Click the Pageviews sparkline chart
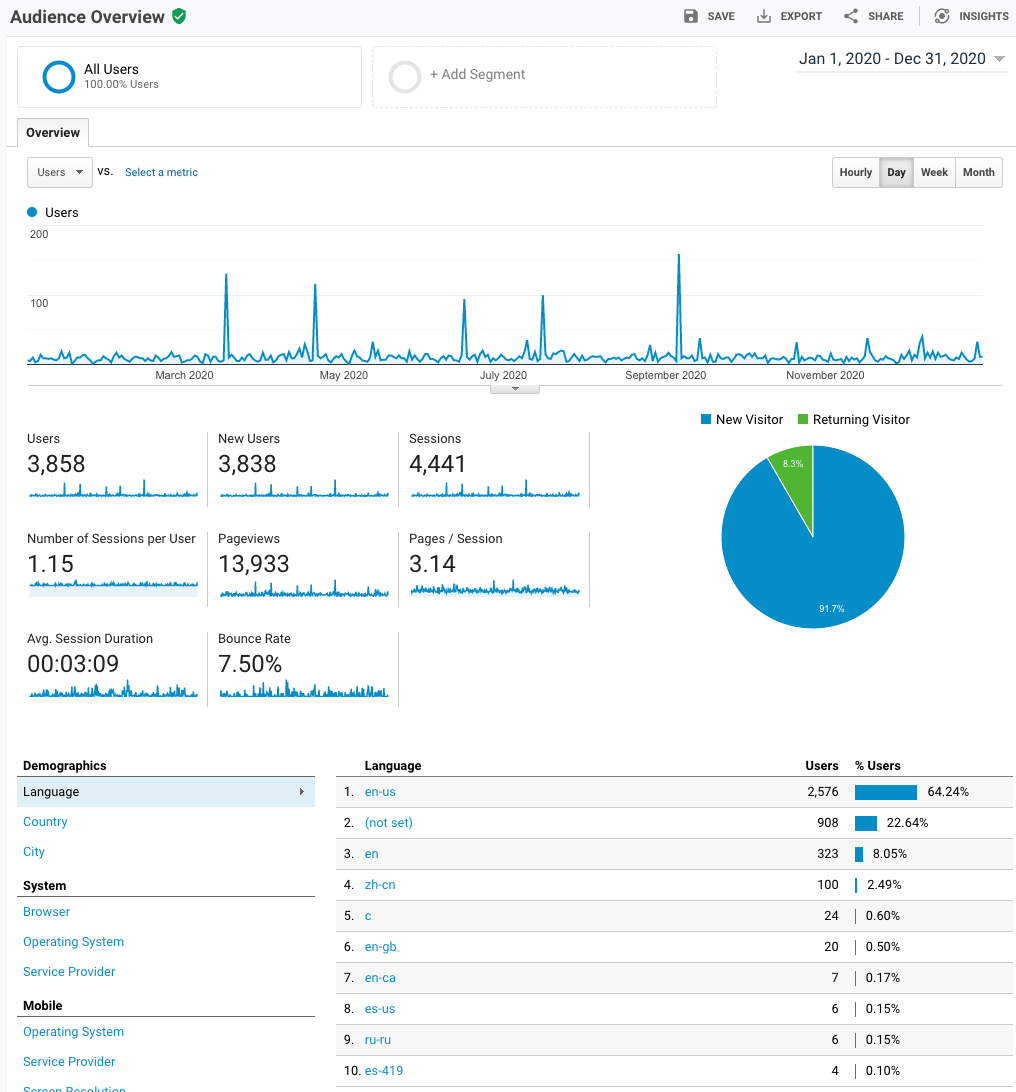This screenshot has height=1092, width=1016. point(304,588)
